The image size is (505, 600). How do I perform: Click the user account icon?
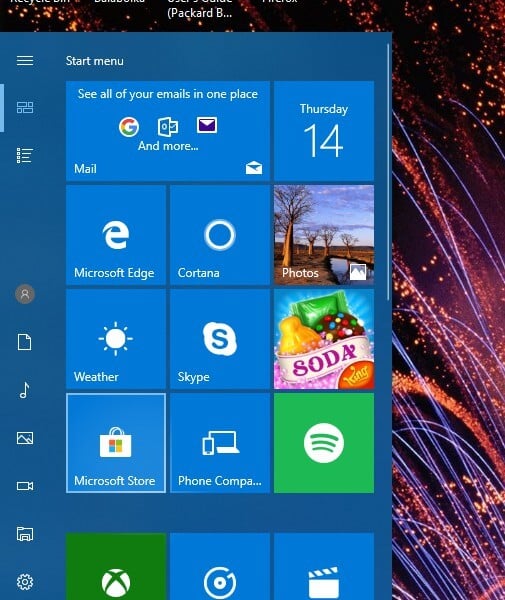click(25, 294)
